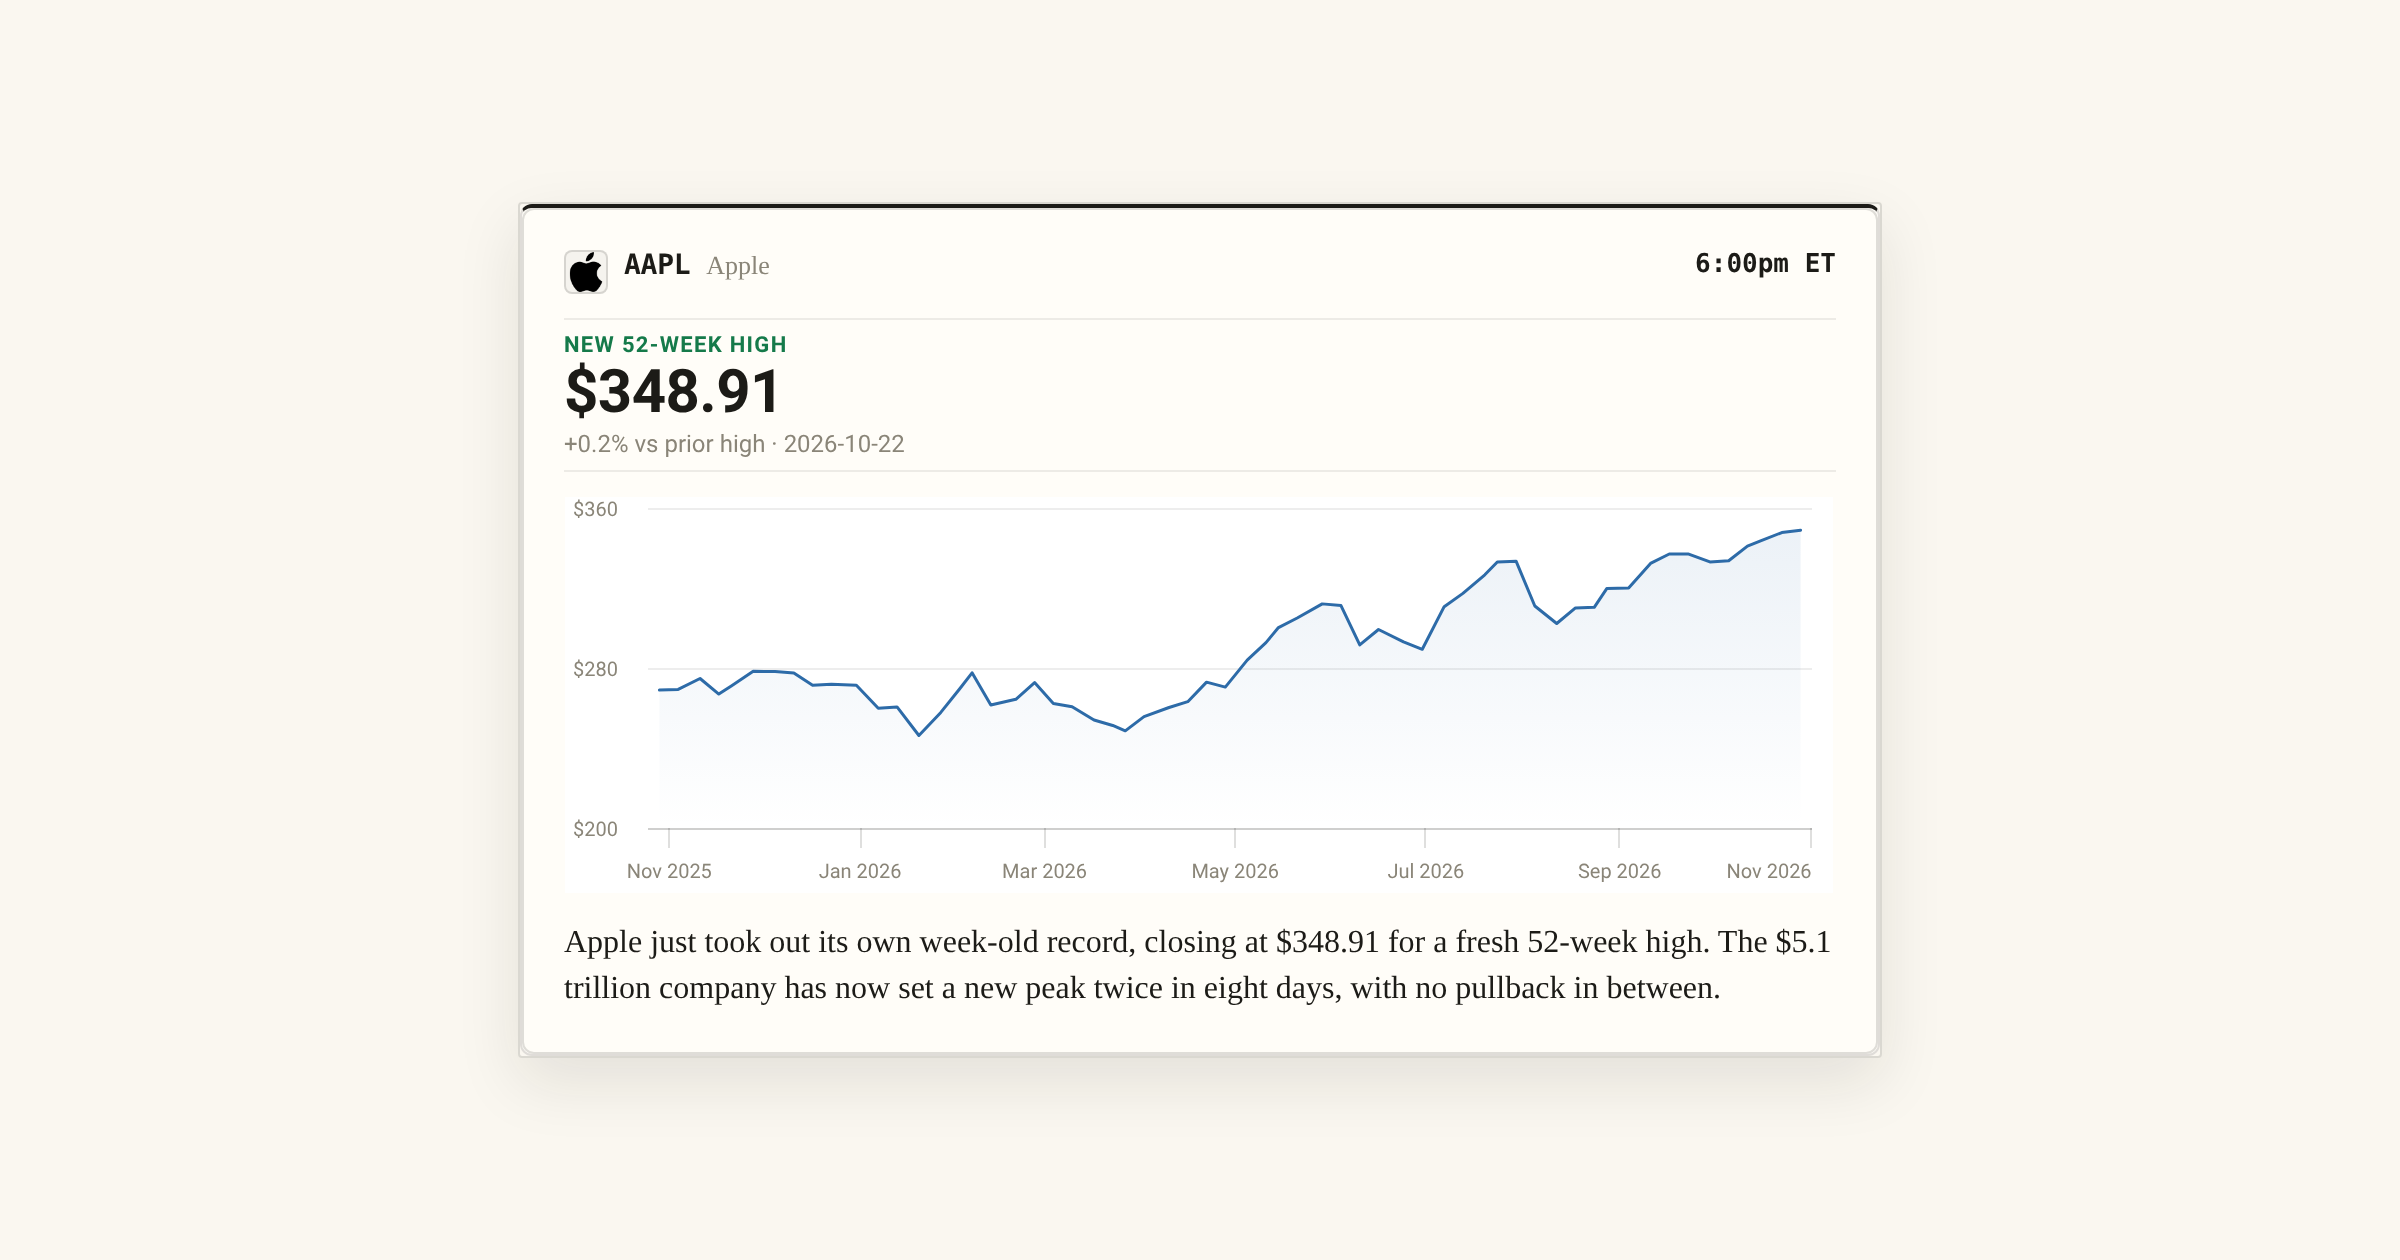The width and height of the screenshot is (2400, 1260).
Task: Click the Jul 2026 axis label
Action: 1425,871
